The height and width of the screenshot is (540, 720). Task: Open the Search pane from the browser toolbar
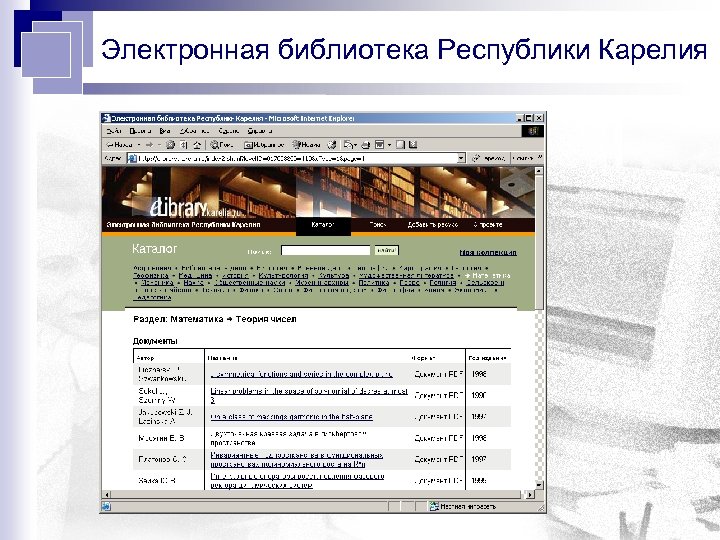tap(222, 145)
